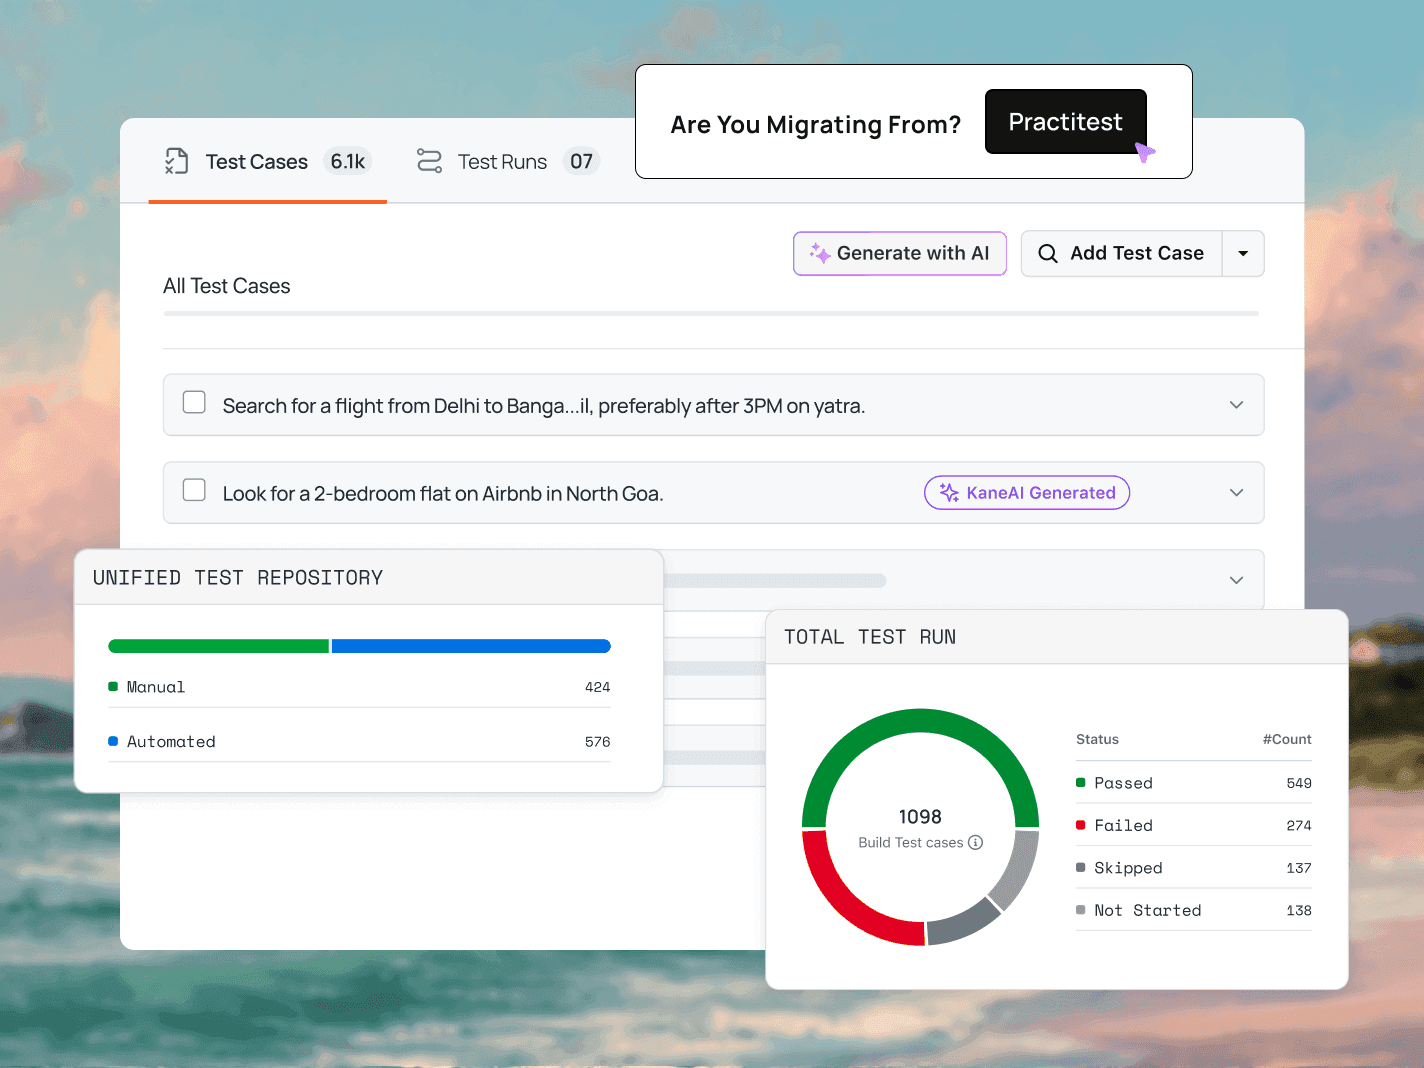
Task: Click the Skipped status row
Action: pos(1194,868)
